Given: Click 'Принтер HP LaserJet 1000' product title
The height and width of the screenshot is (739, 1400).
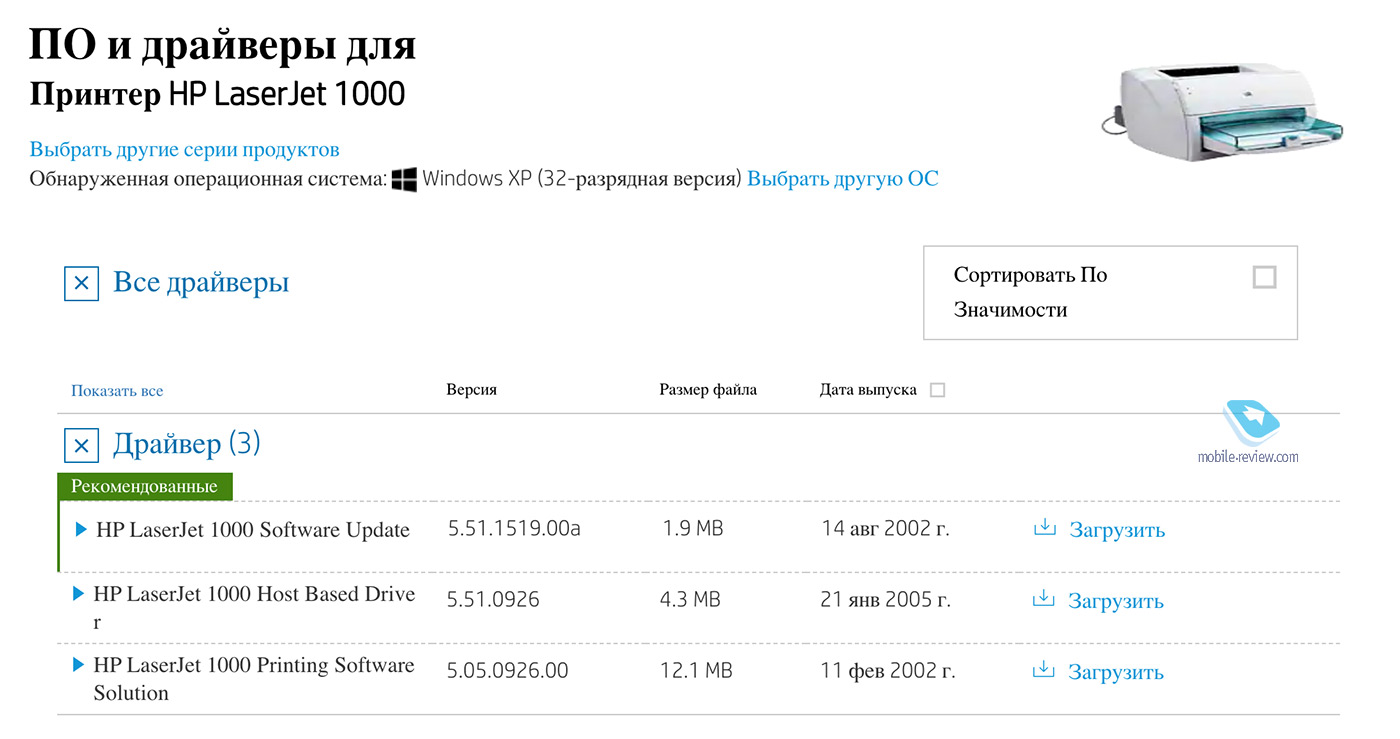Looking at the screenshot, I should click(x=218, y=94).
